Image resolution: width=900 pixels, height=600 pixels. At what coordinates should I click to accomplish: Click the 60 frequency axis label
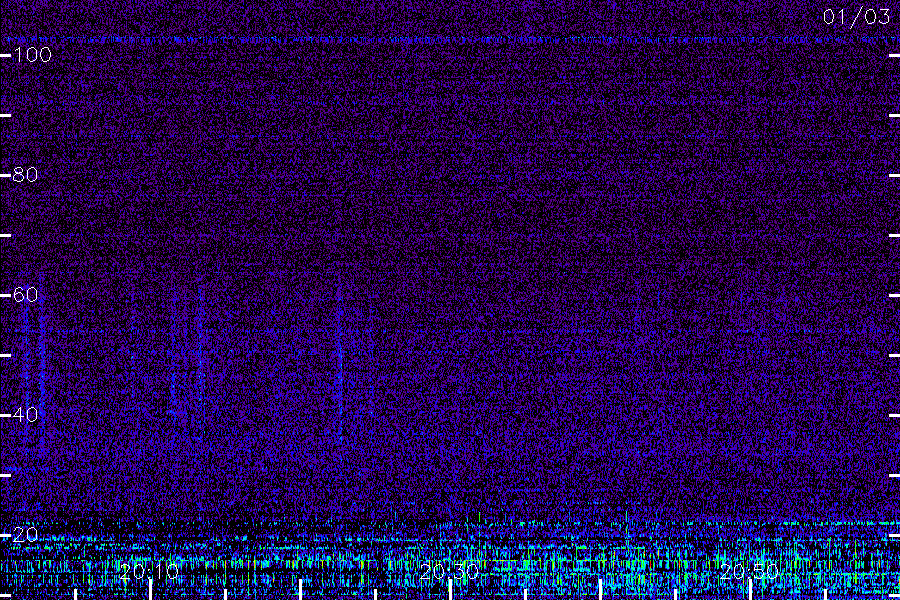[25, 295]
